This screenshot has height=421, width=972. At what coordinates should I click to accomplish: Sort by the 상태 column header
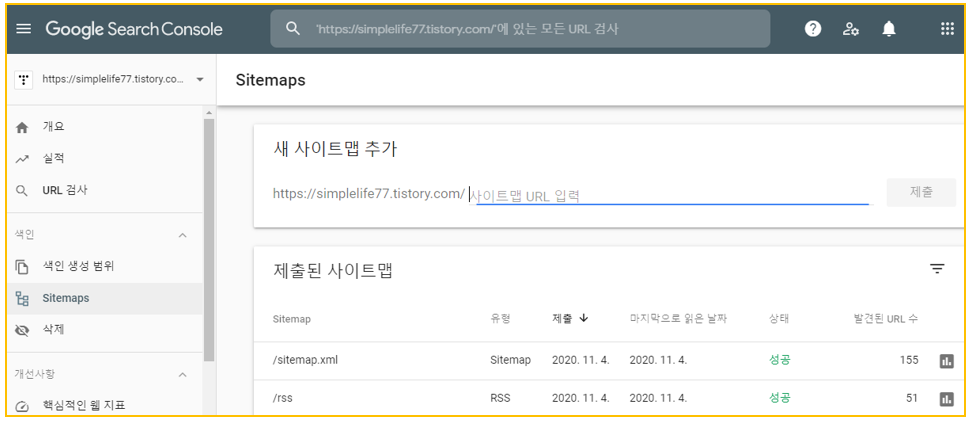pyautogui.click(x=778, y=319)
